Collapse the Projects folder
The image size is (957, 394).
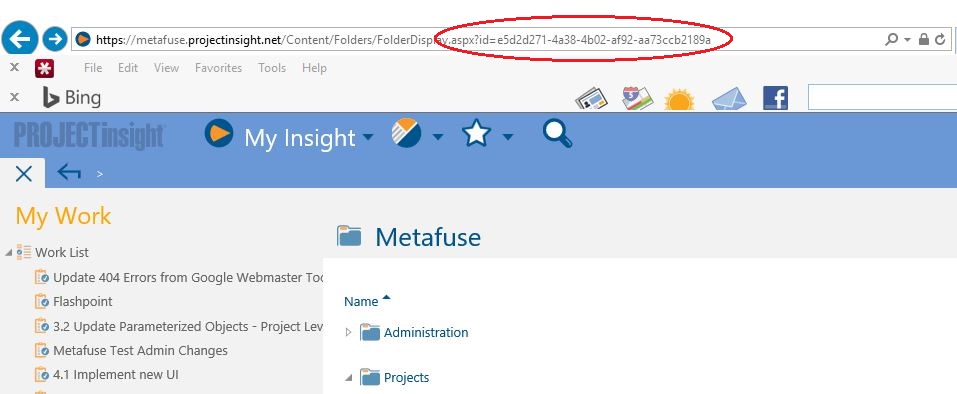click(348, 378)
